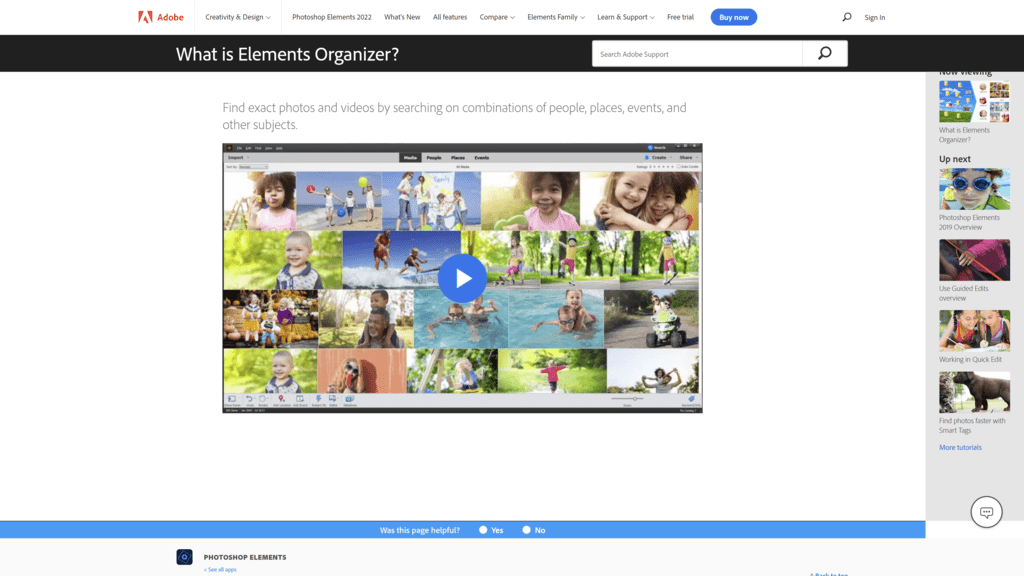The width and height of the screenshot is (1024, 576).
Task: Open the Free trial nav item
Action: click(680, 17)
